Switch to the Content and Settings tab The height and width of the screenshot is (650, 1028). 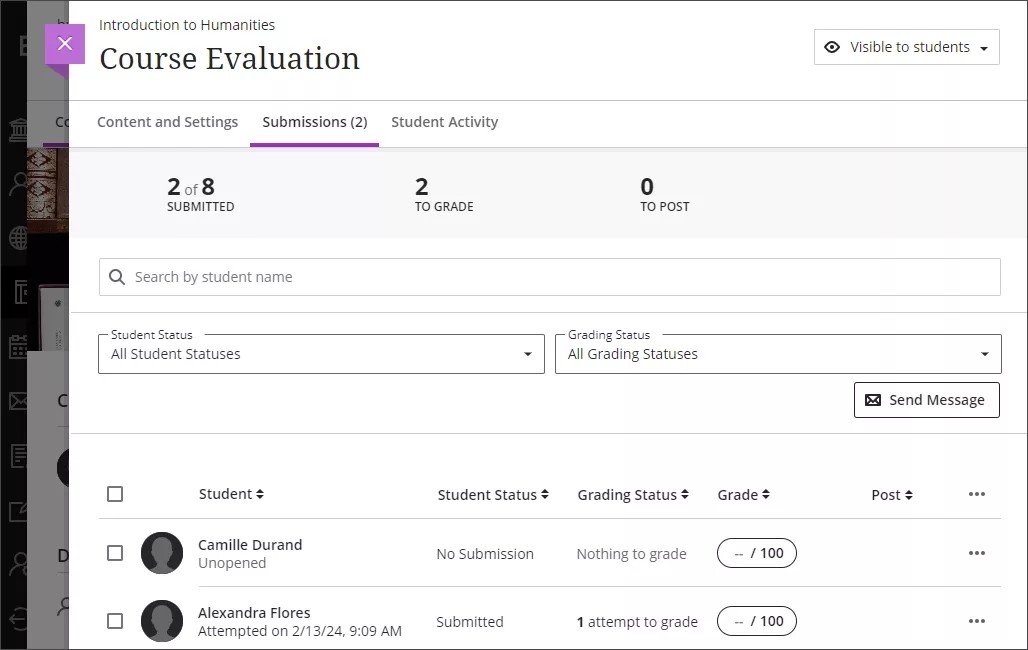click(167, 122)
